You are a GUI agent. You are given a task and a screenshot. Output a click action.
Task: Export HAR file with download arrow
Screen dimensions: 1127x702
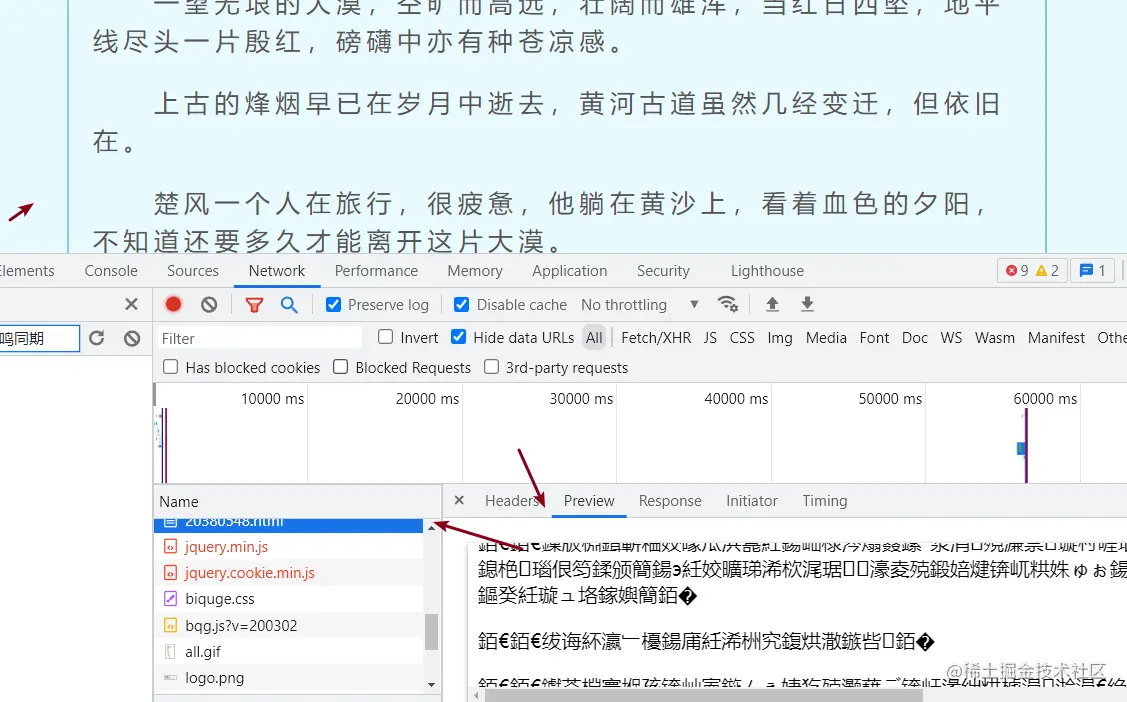point(807,304)
